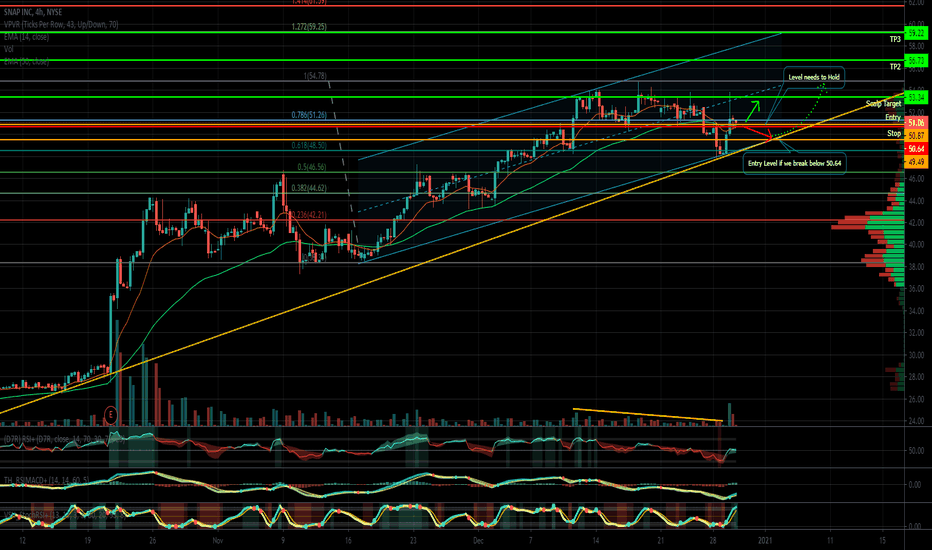This screenshot has width=932, height=550.
Task: Click the 0.382(44.62) Fibonacci label
Action: pyautogui.click(x=309, y=188)
